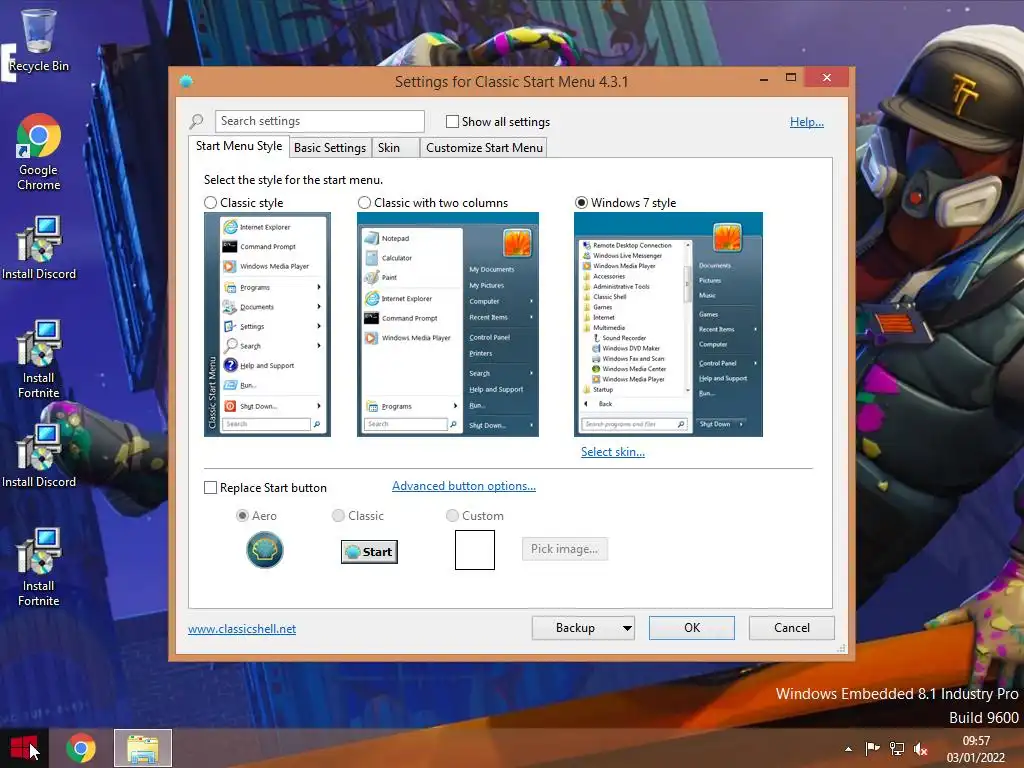Click the two-column style preview thumbnail
Viewport: 1024px width, 768px height.
[x=448, y=325]
